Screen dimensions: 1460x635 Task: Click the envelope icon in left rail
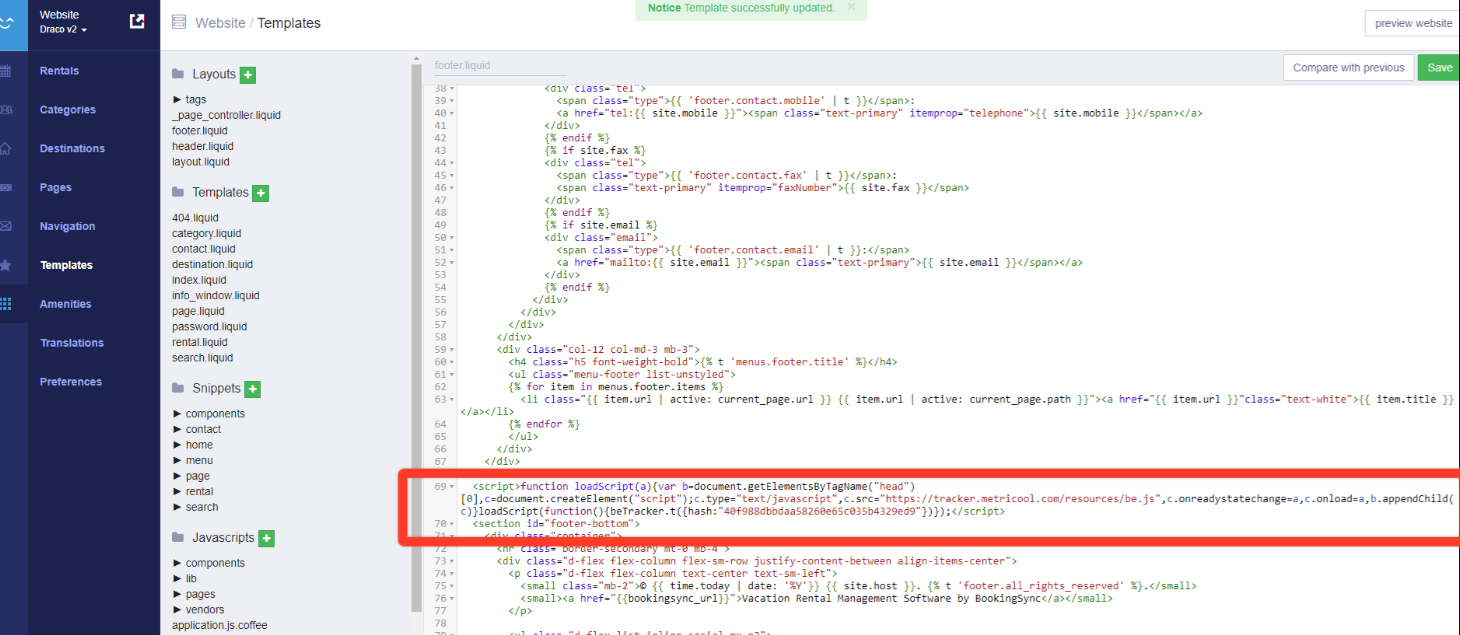[x=7, y=226]
